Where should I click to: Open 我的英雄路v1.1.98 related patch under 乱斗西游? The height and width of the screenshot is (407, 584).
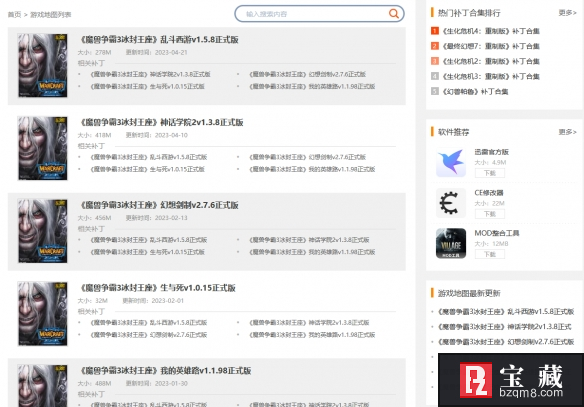click(x=312, y=86)
